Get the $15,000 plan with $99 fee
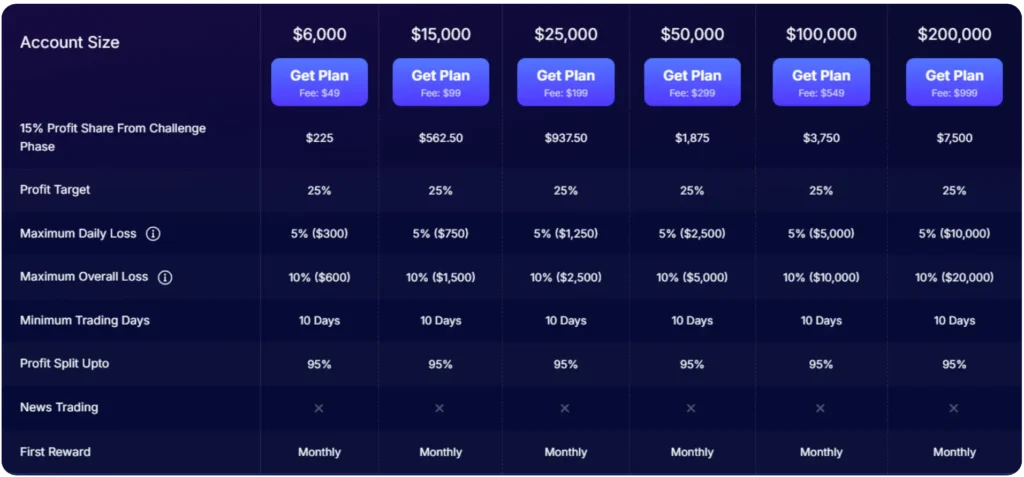1024x477 pixels. [440, 82]
